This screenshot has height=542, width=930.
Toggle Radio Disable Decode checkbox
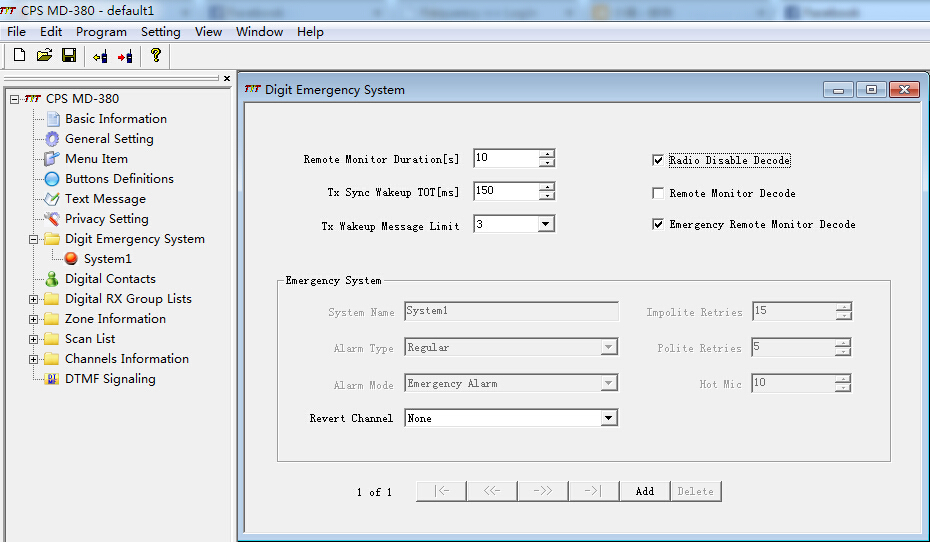click(658, 160)
